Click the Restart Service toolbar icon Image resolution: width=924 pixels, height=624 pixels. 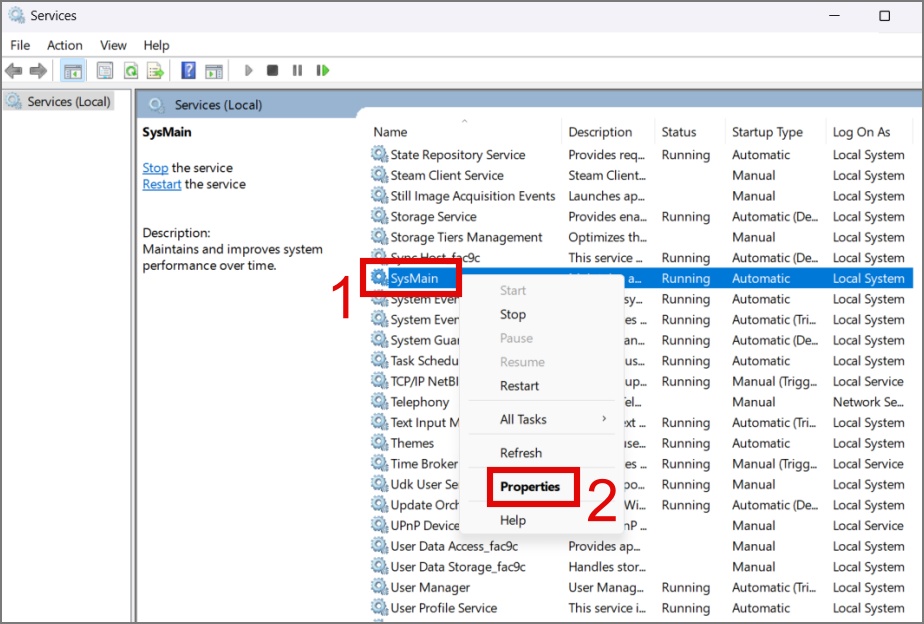click(x=322, y=71)
